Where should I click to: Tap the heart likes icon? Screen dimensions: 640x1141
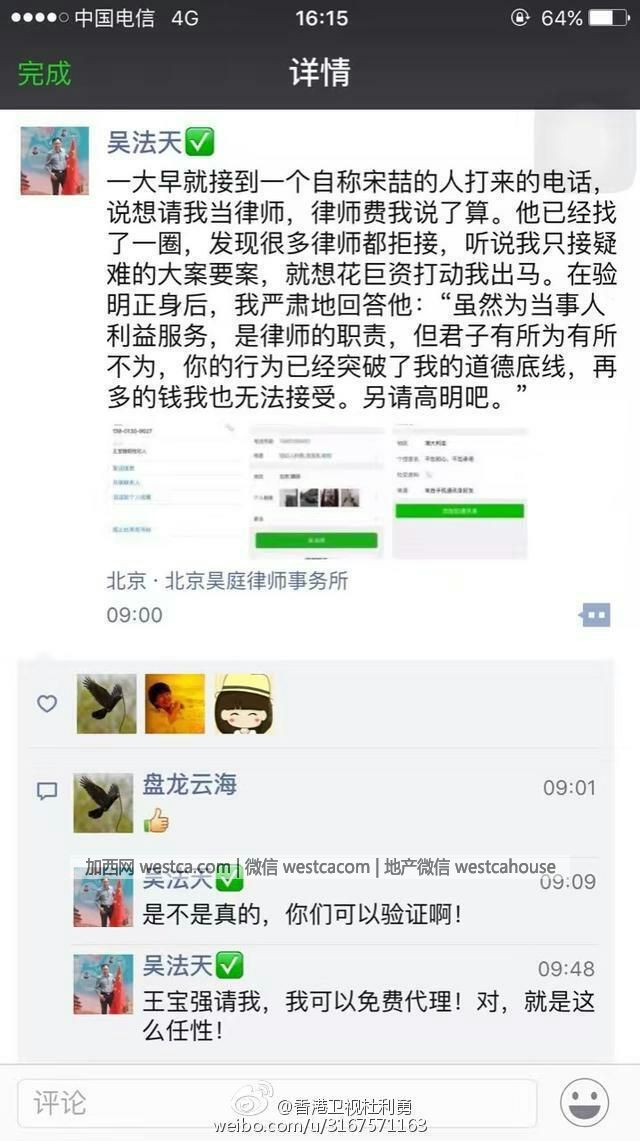click(x=47, y=704)
